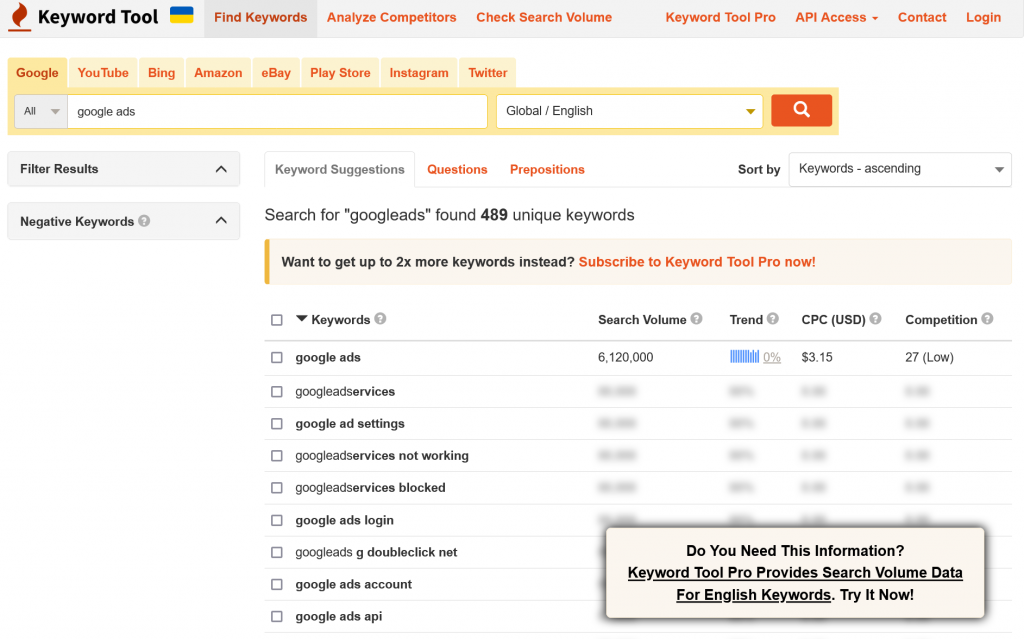The width and height of the screenshot is (1024, 639).
Task: Tick the google ads account checkbox
Action: 277,584
